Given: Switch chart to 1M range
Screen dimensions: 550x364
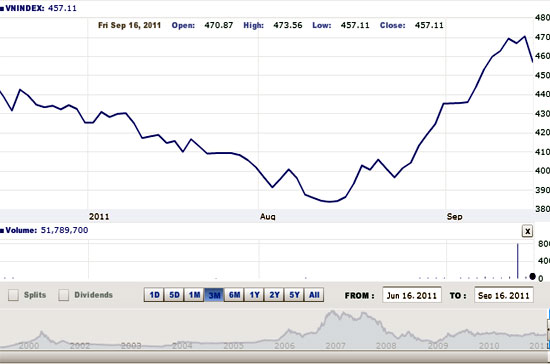Looking at the screenshot, I should 194,295.
